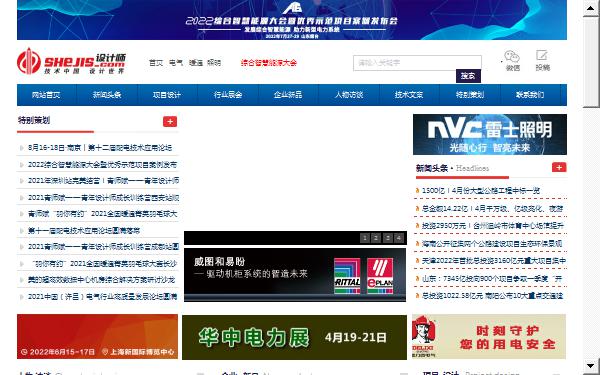Open red 综合智慧能源大会 link

[269, 63]
